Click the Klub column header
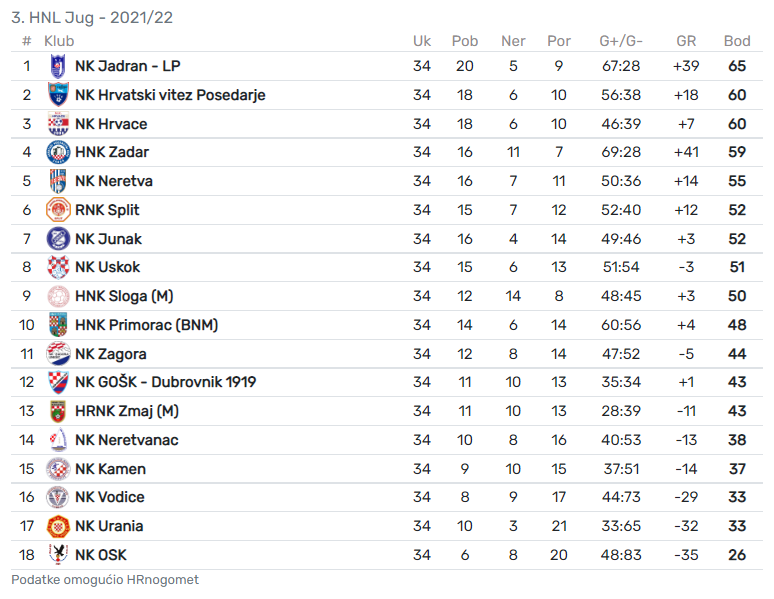 tap(59, 41)
